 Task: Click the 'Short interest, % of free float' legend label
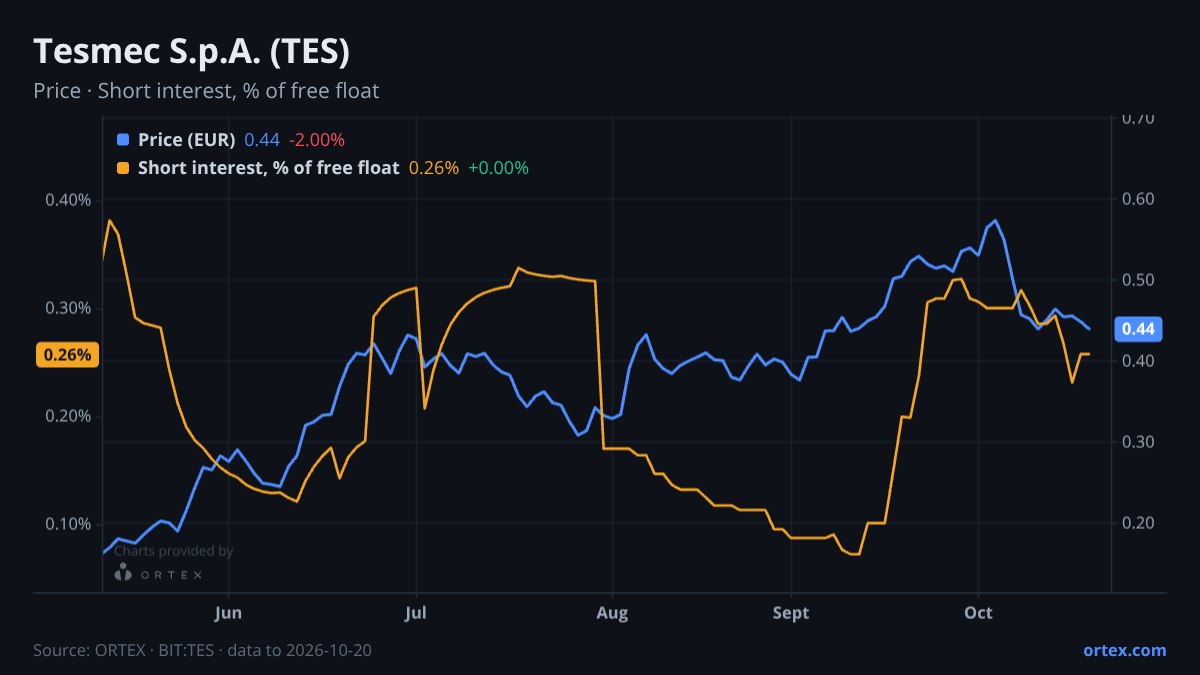268,168
